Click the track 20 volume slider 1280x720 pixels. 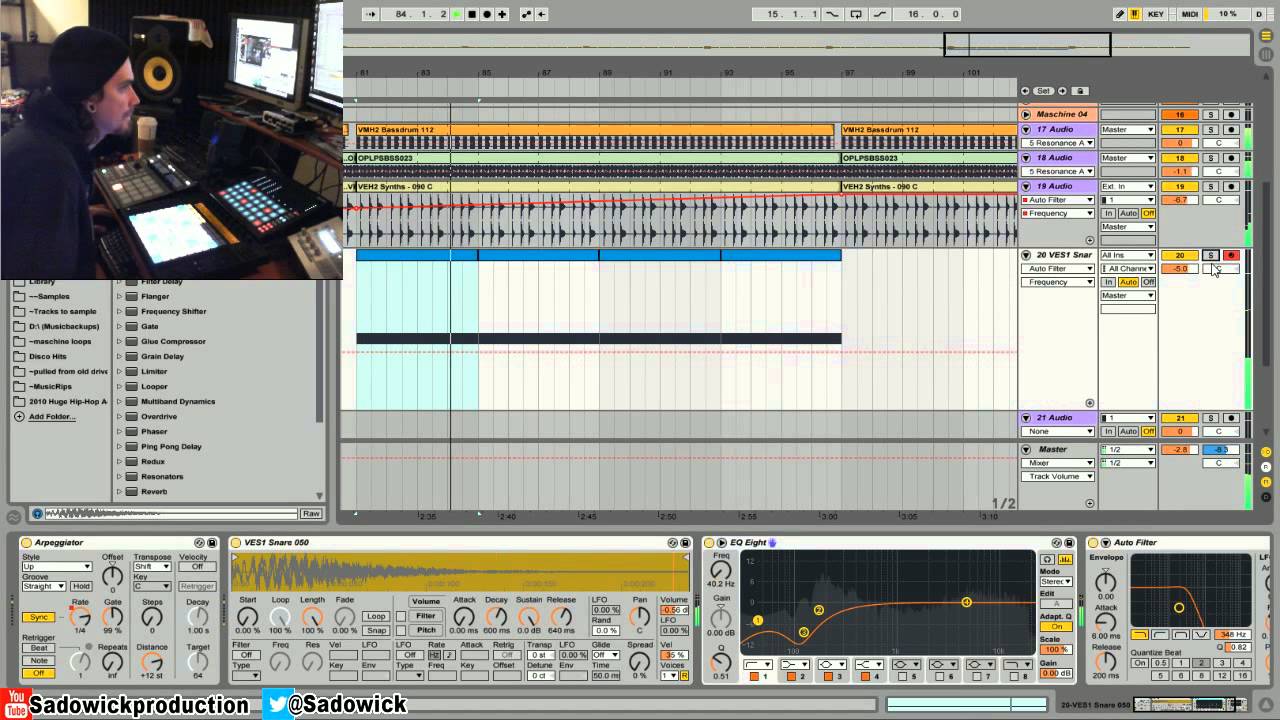click(1180, 269)
